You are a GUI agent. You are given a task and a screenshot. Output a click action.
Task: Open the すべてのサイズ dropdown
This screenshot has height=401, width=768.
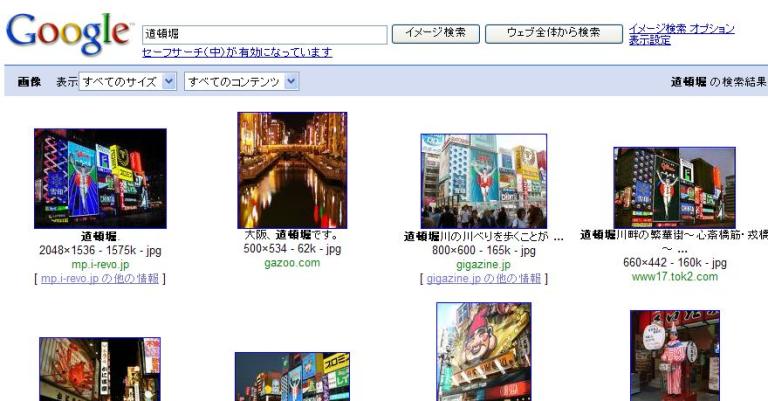pos(127,81)
